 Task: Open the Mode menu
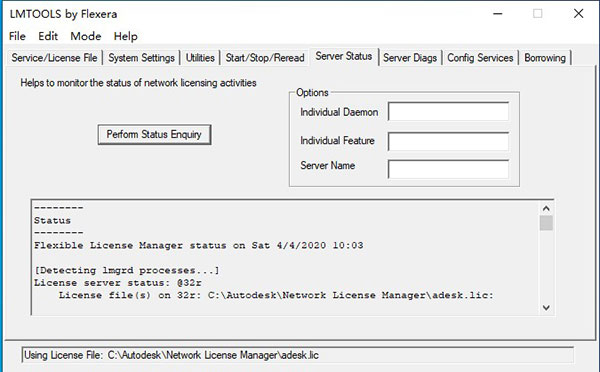coord(86,36)
